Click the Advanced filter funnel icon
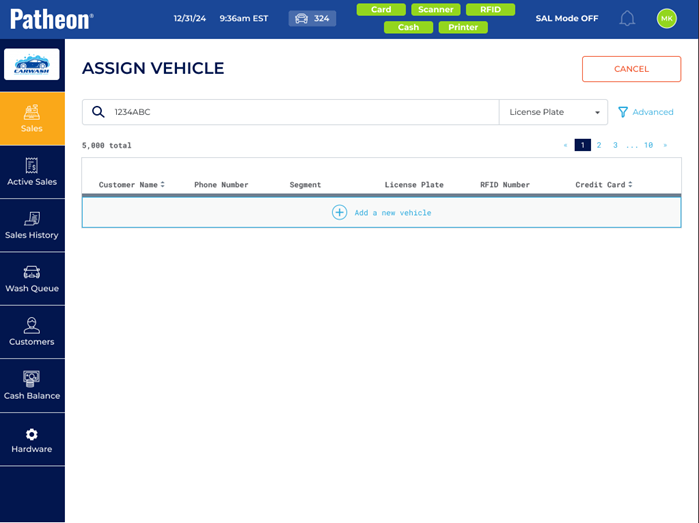 click(623, 112)
